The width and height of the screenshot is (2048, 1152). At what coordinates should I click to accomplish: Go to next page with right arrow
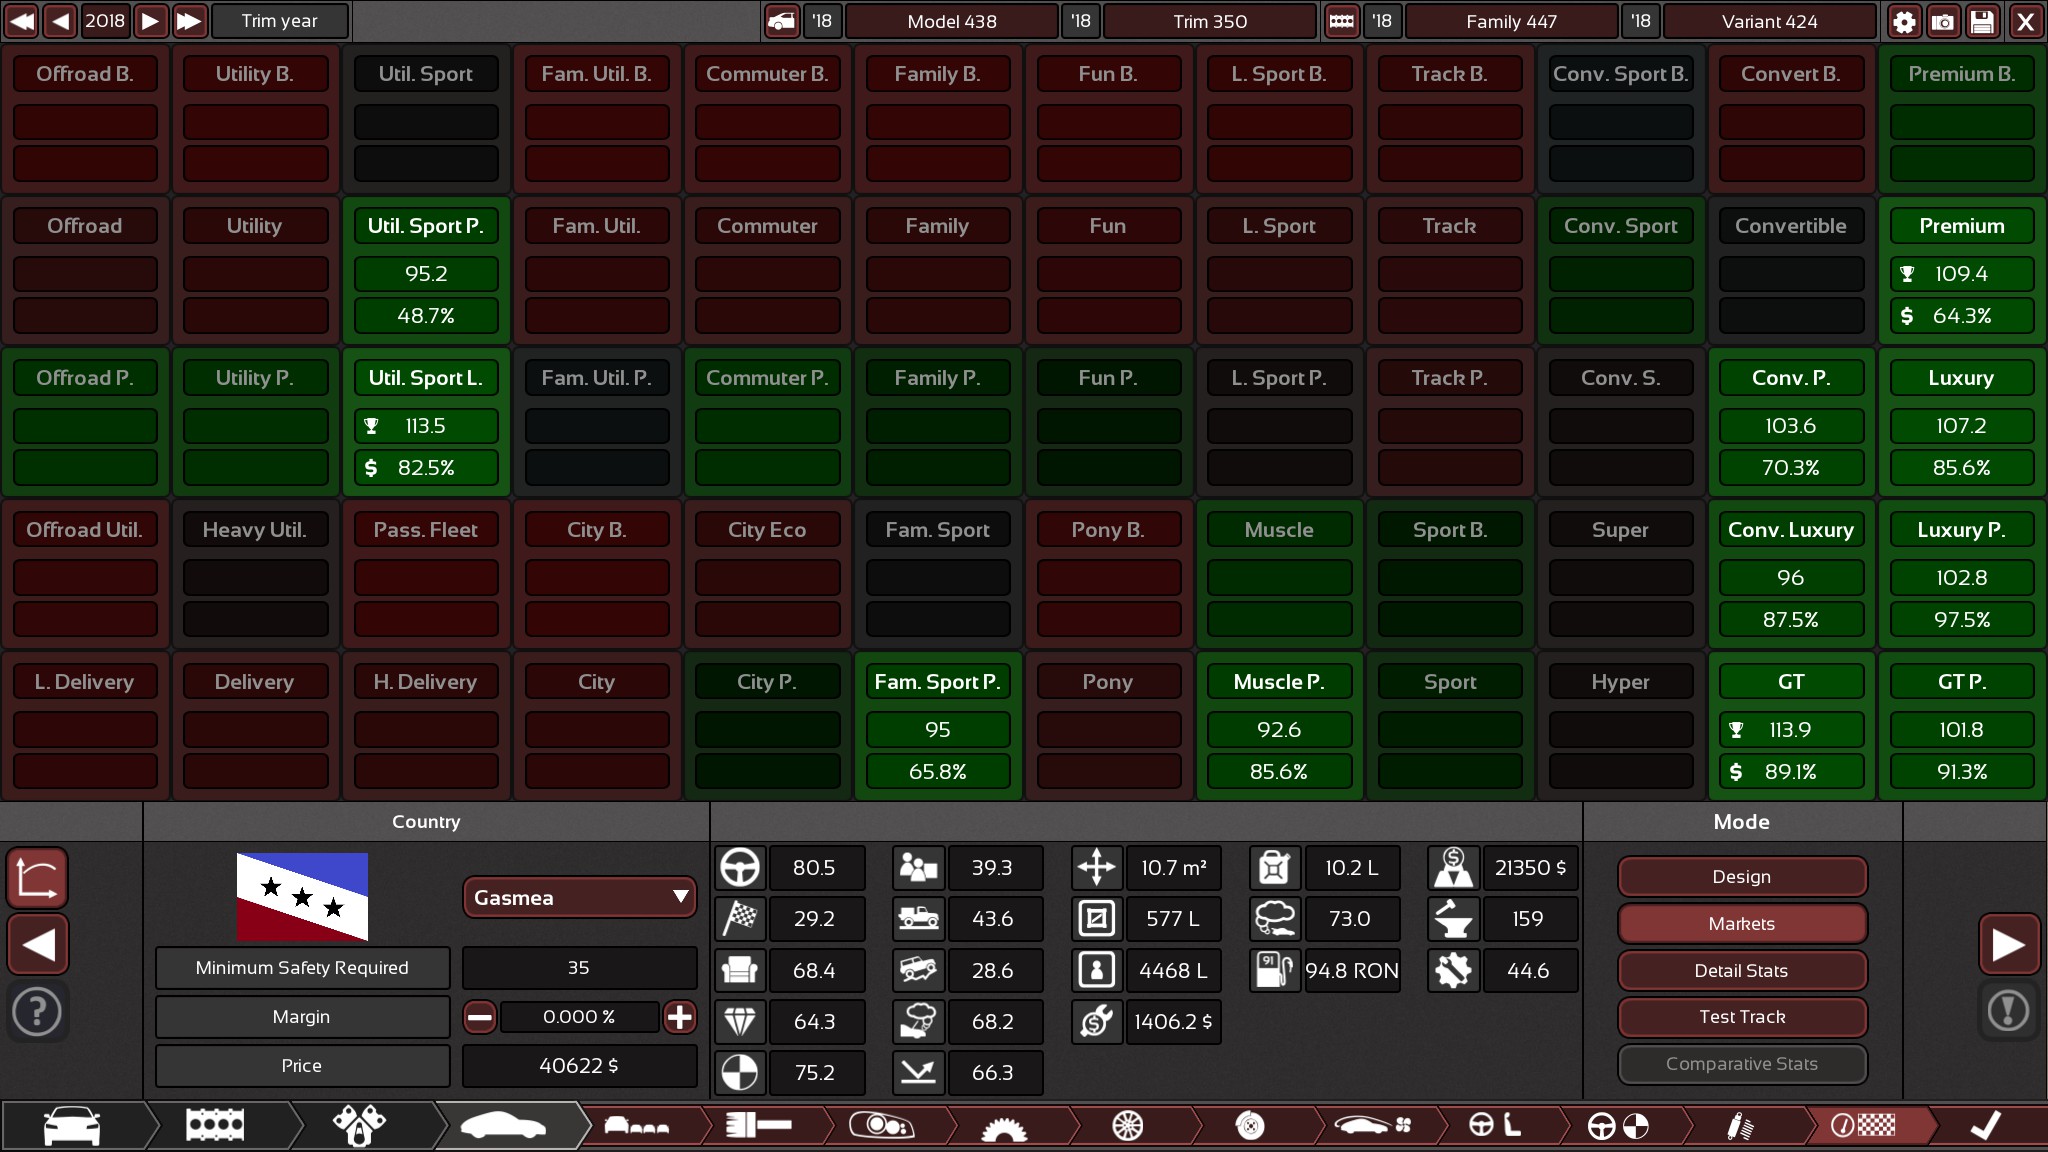click(x=2008, y=944)
